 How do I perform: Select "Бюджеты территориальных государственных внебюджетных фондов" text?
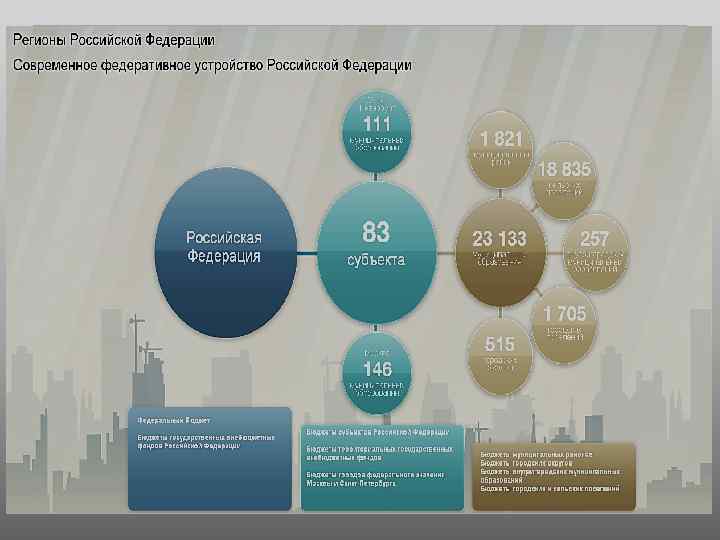pos(380,454)
